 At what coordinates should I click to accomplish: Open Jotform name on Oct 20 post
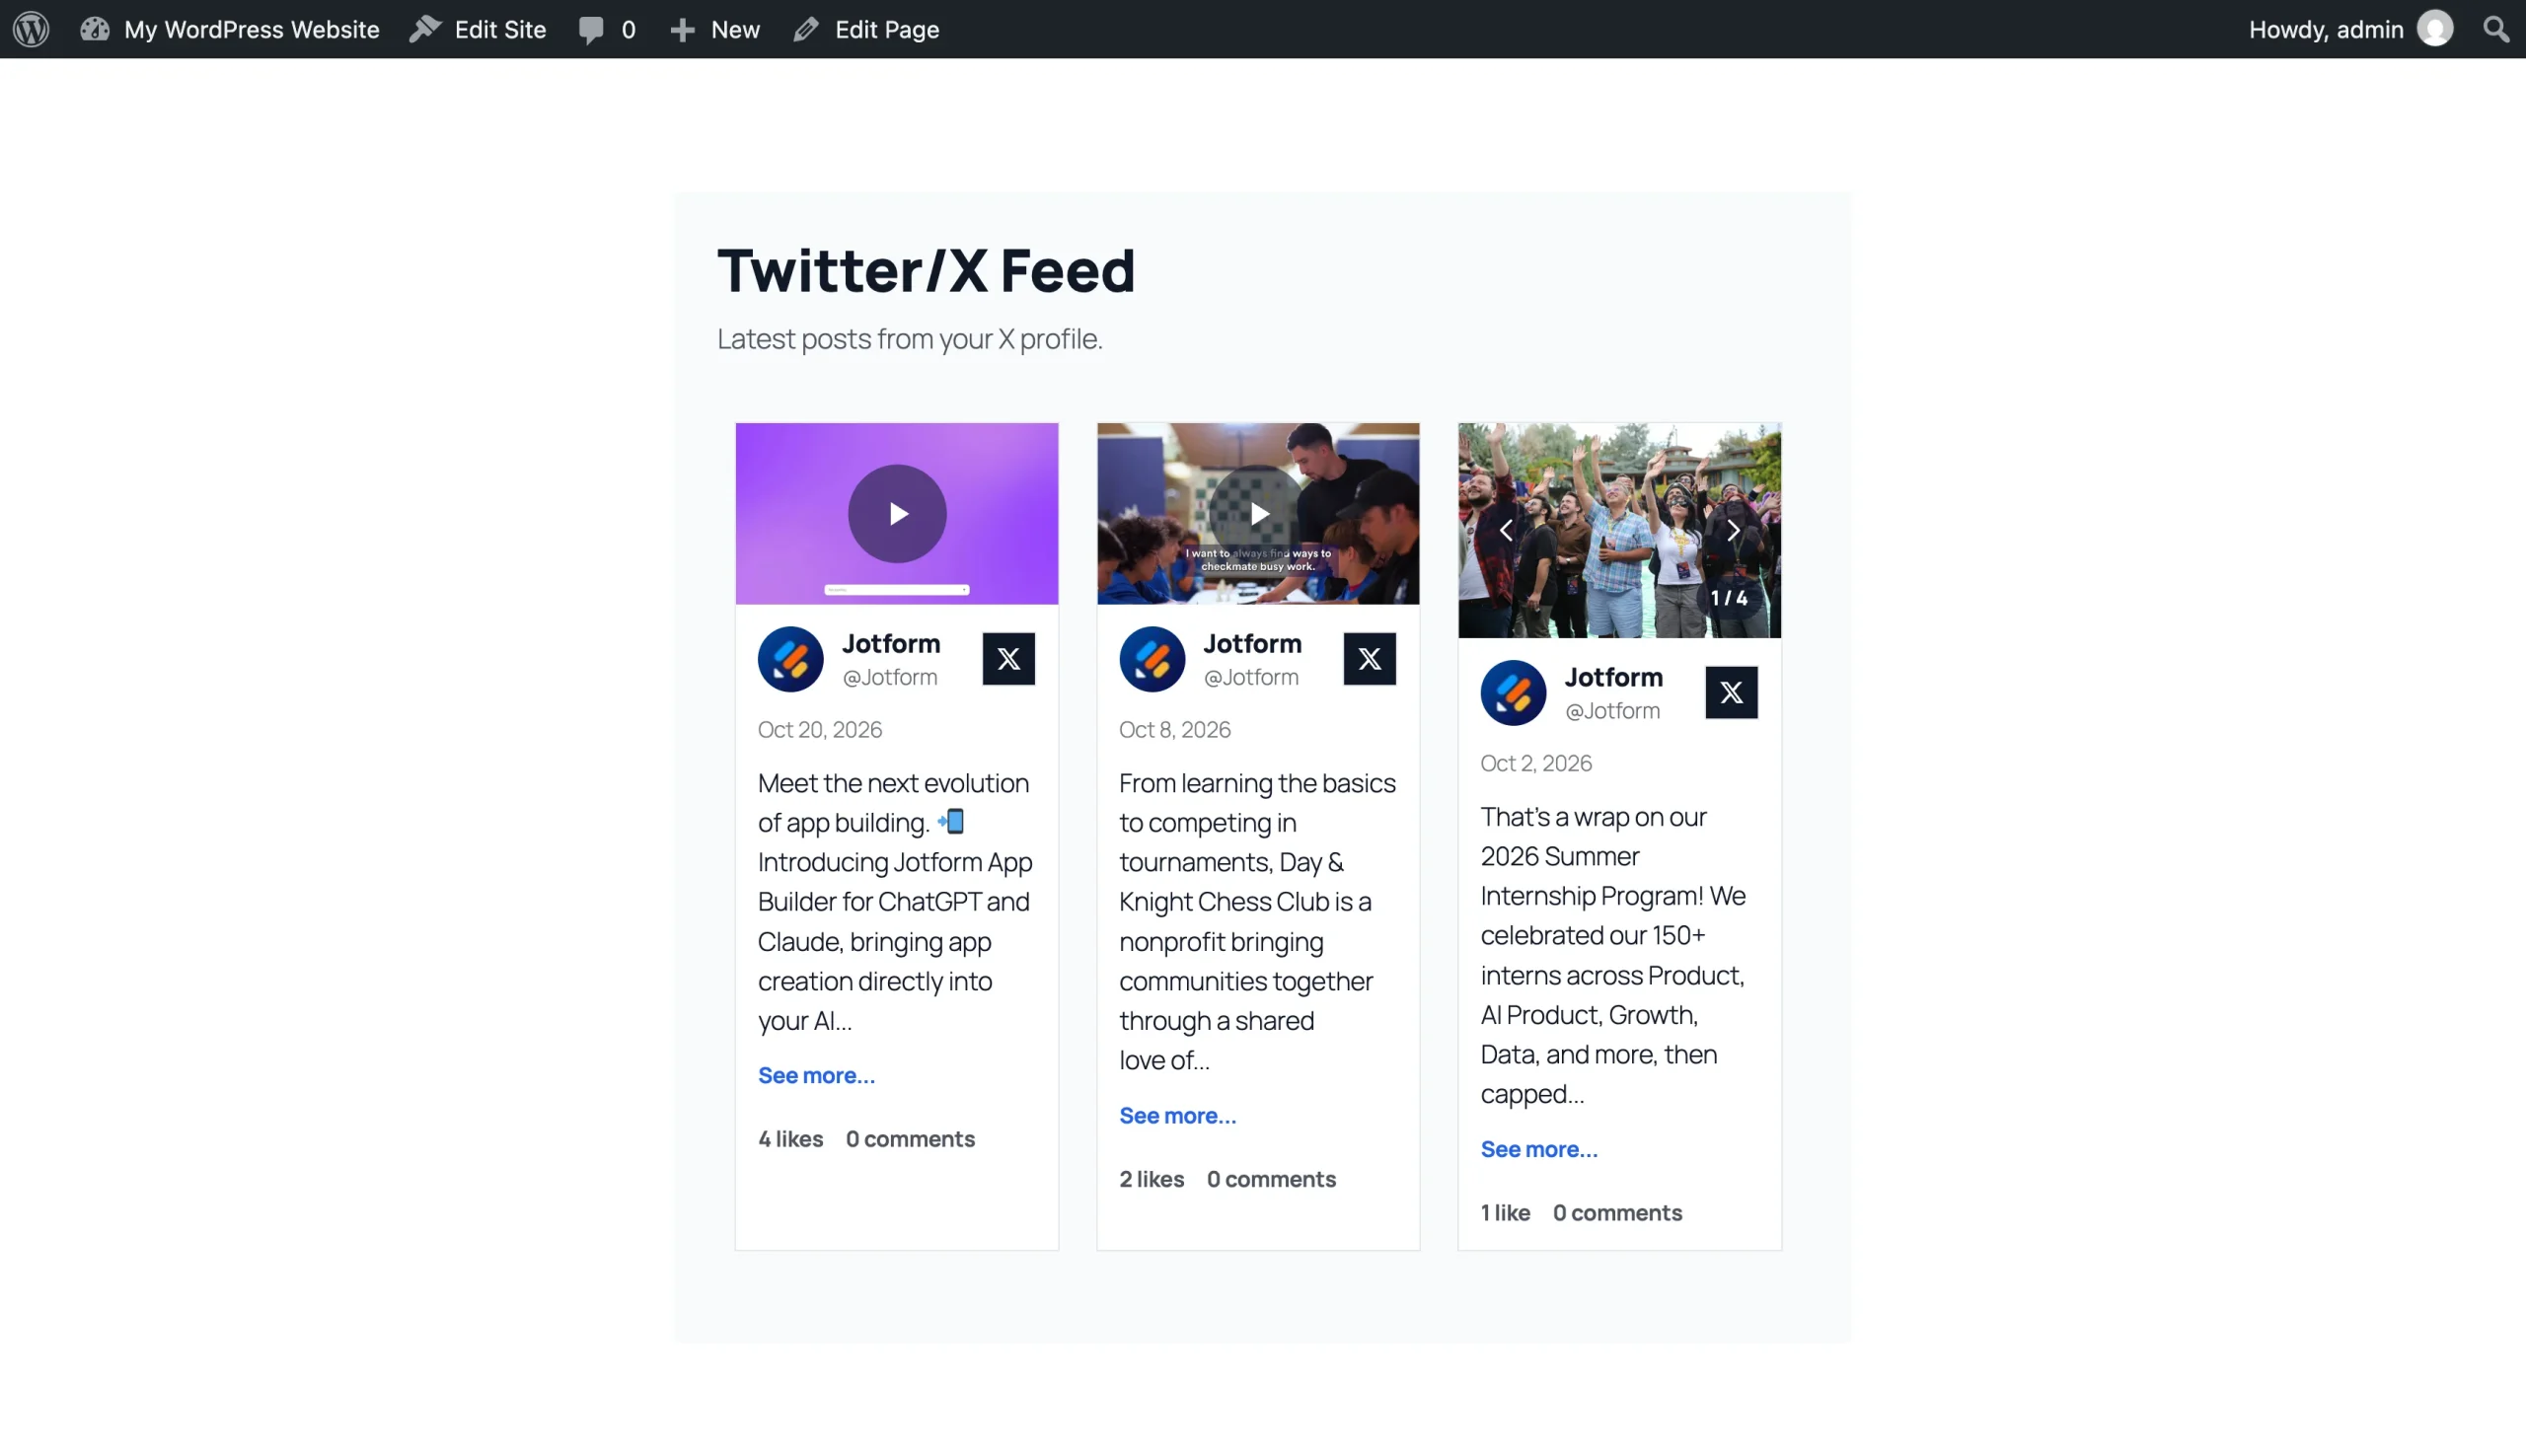(891, 643)
